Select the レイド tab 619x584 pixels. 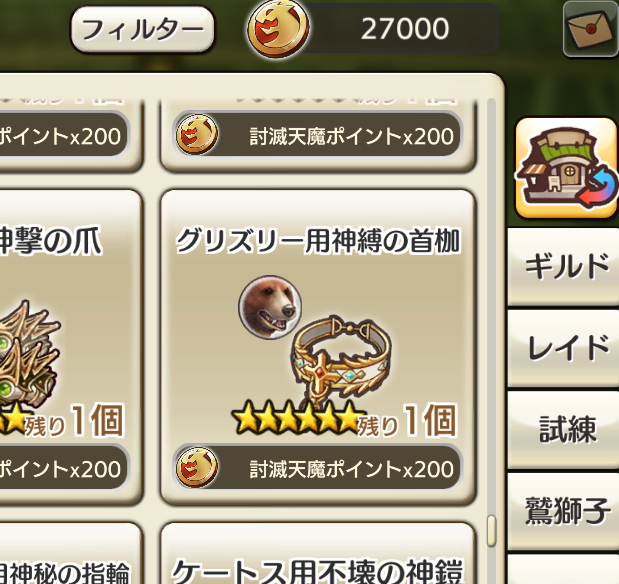tap(567, 348)
